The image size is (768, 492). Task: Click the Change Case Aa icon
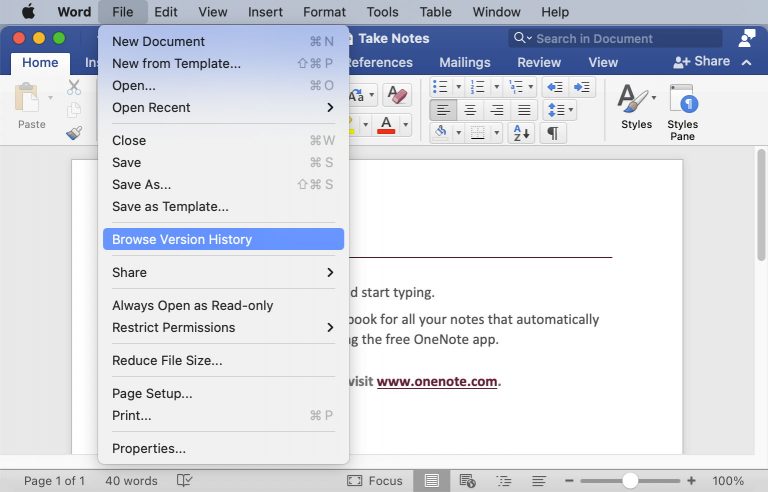[358, 95]
